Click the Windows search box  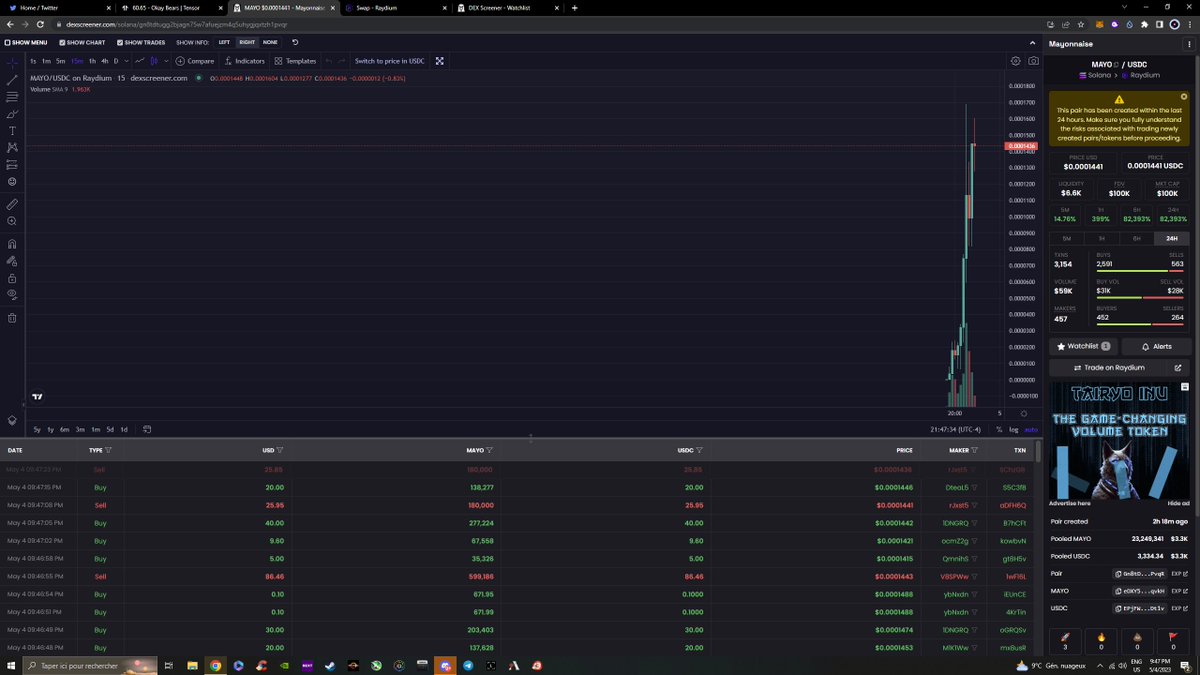91,665
